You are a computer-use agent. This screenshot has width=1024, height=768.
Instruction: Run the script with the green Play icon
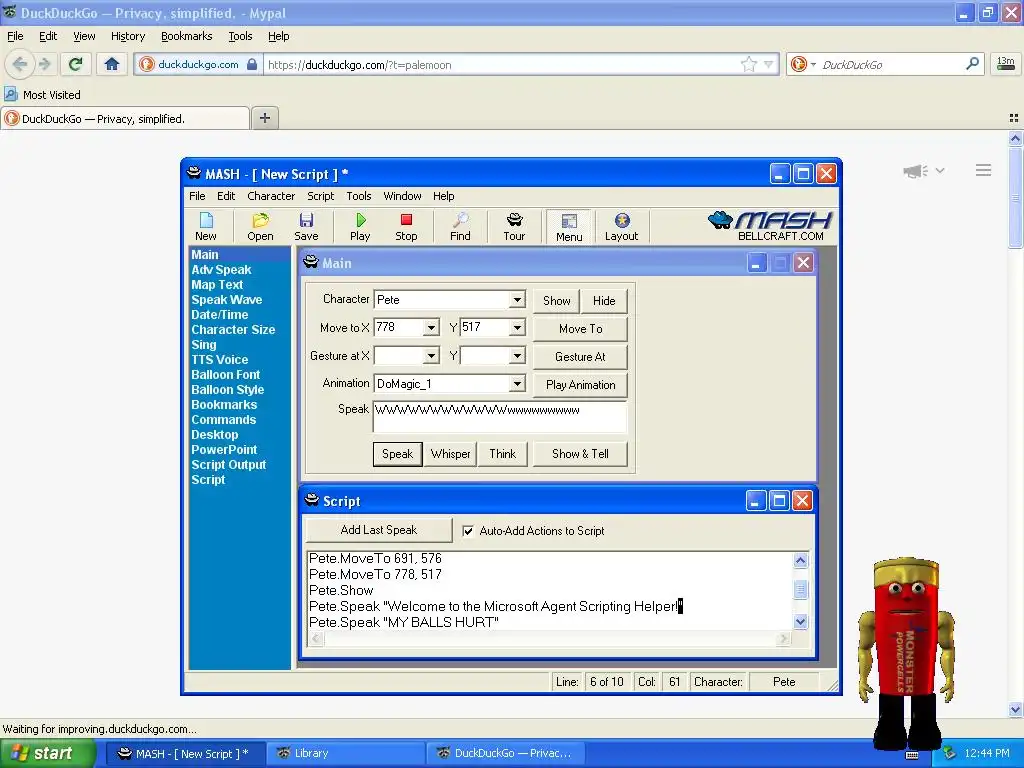[360, 226]
